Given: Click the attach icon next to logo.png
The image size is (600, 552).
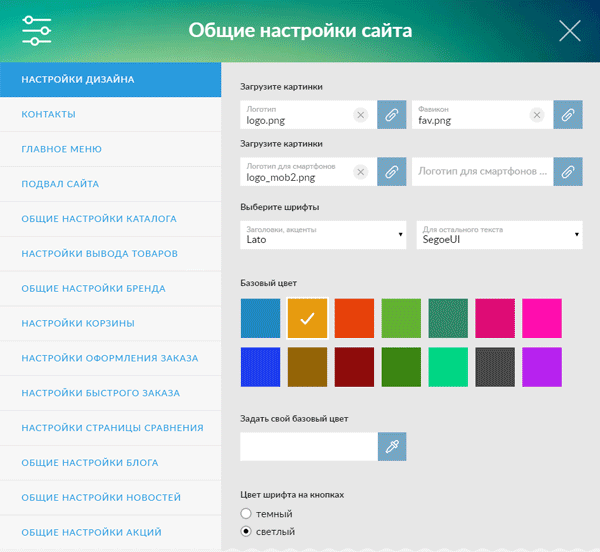Looking at the screenshot, I should coord(392,116).
